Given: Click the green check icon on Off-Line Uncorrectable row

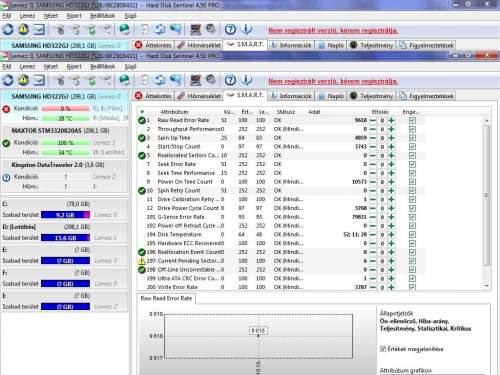Looking at the screenshot, I should 142,270.
